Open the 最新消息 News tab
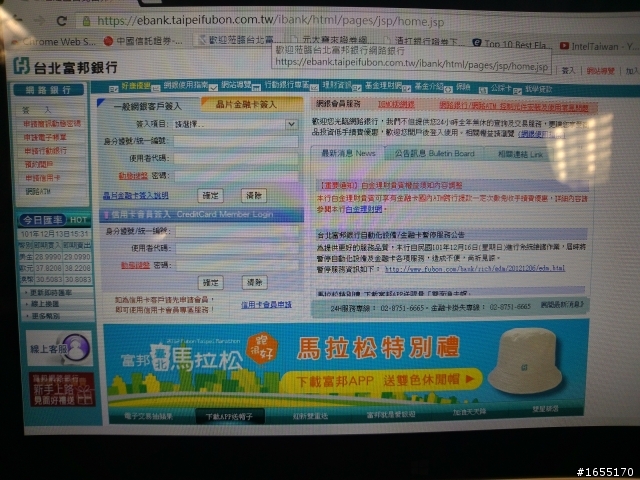 tap(348, 153)
